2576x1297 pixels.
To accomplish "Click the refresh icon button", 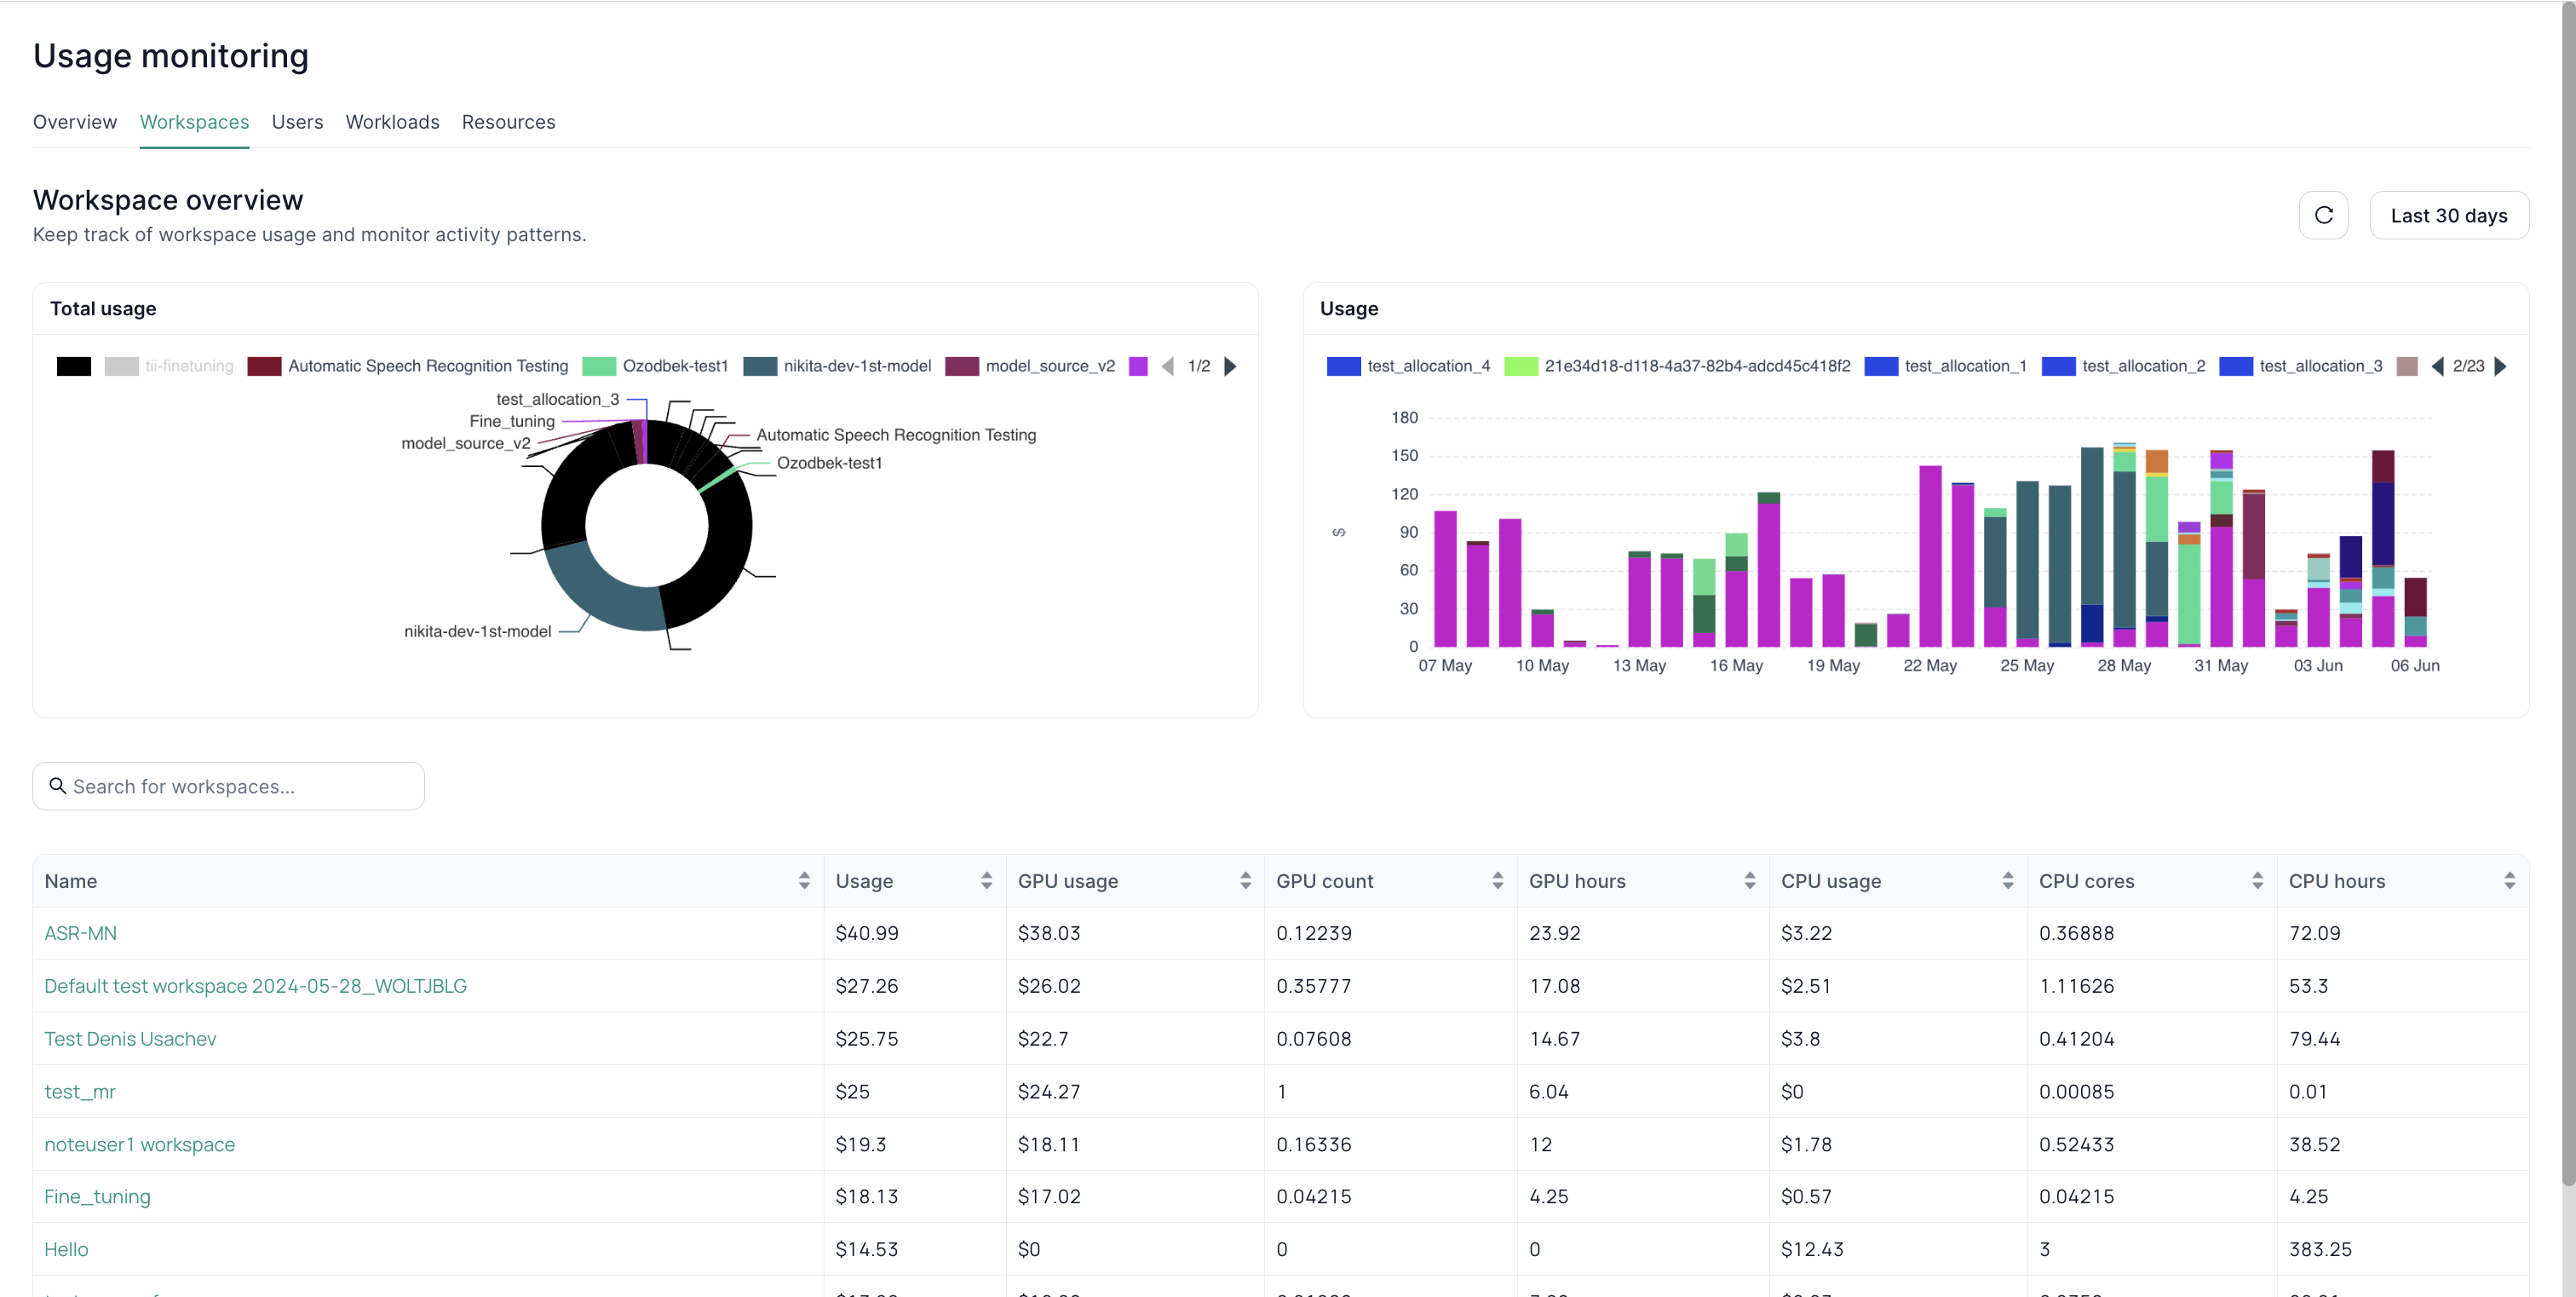I will [x=2323, y=215].
